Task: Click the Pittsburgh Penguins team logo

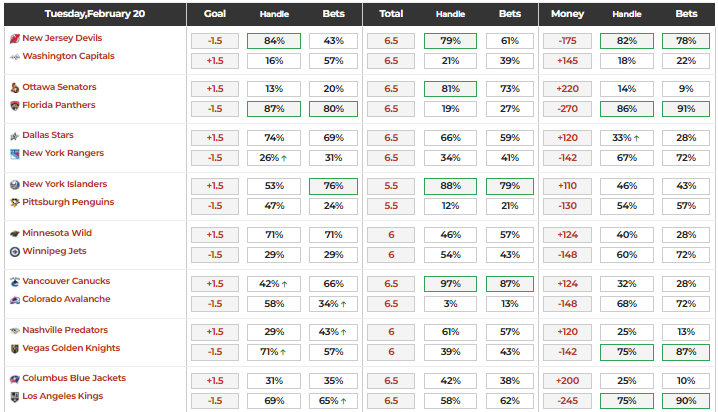Action: [x=14, y=202]
